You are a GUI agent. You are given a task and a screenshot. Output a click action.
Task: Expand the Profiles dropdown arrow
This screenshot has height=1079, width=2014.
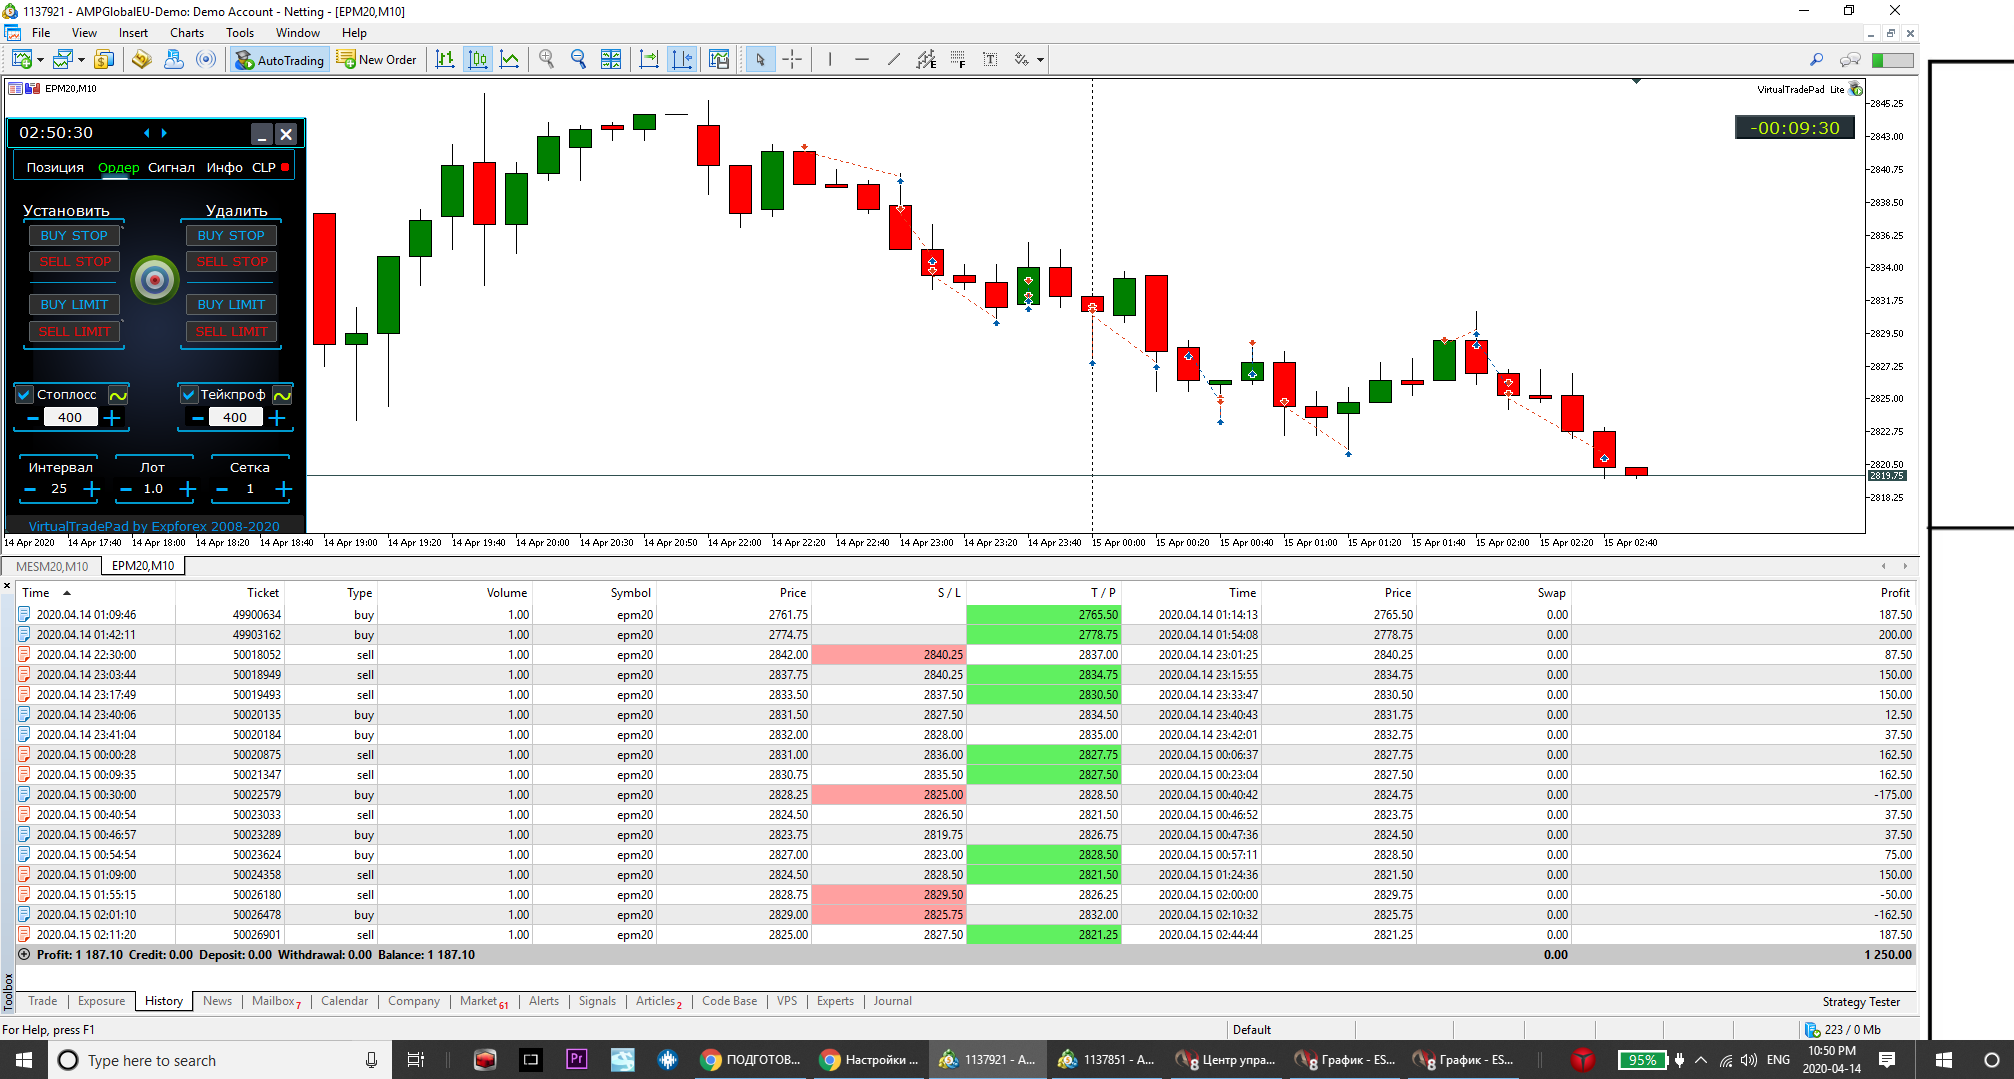[x=82, y=60]
